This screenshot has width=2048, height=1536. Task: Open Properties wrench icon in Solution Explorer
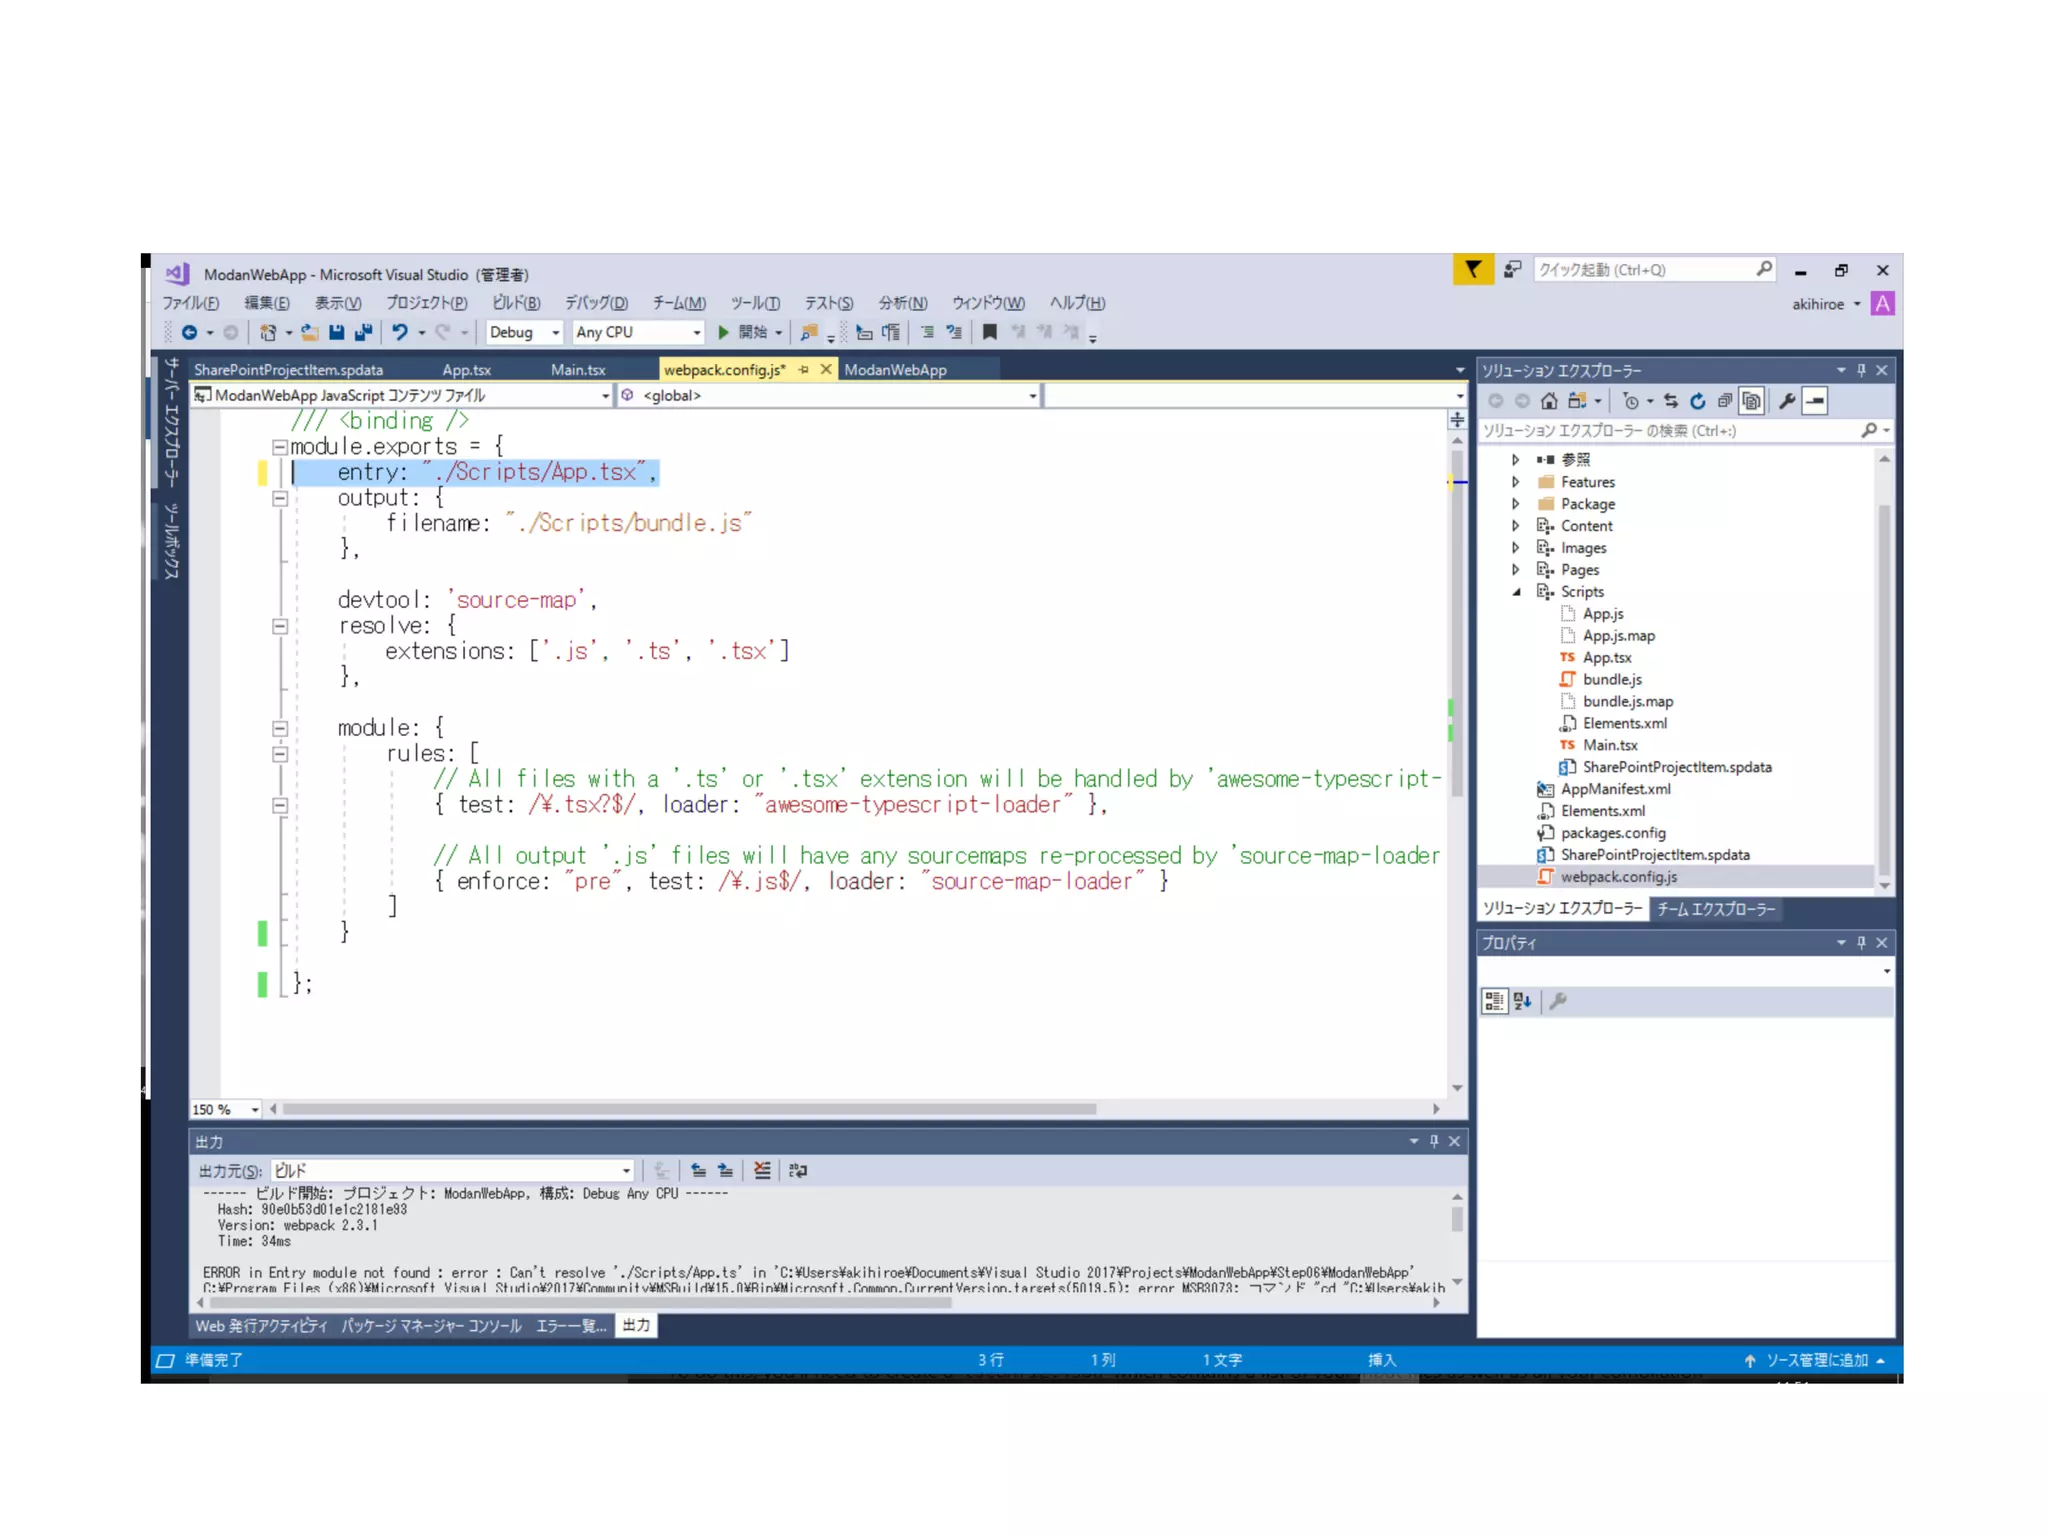(x=1787, y=401)
